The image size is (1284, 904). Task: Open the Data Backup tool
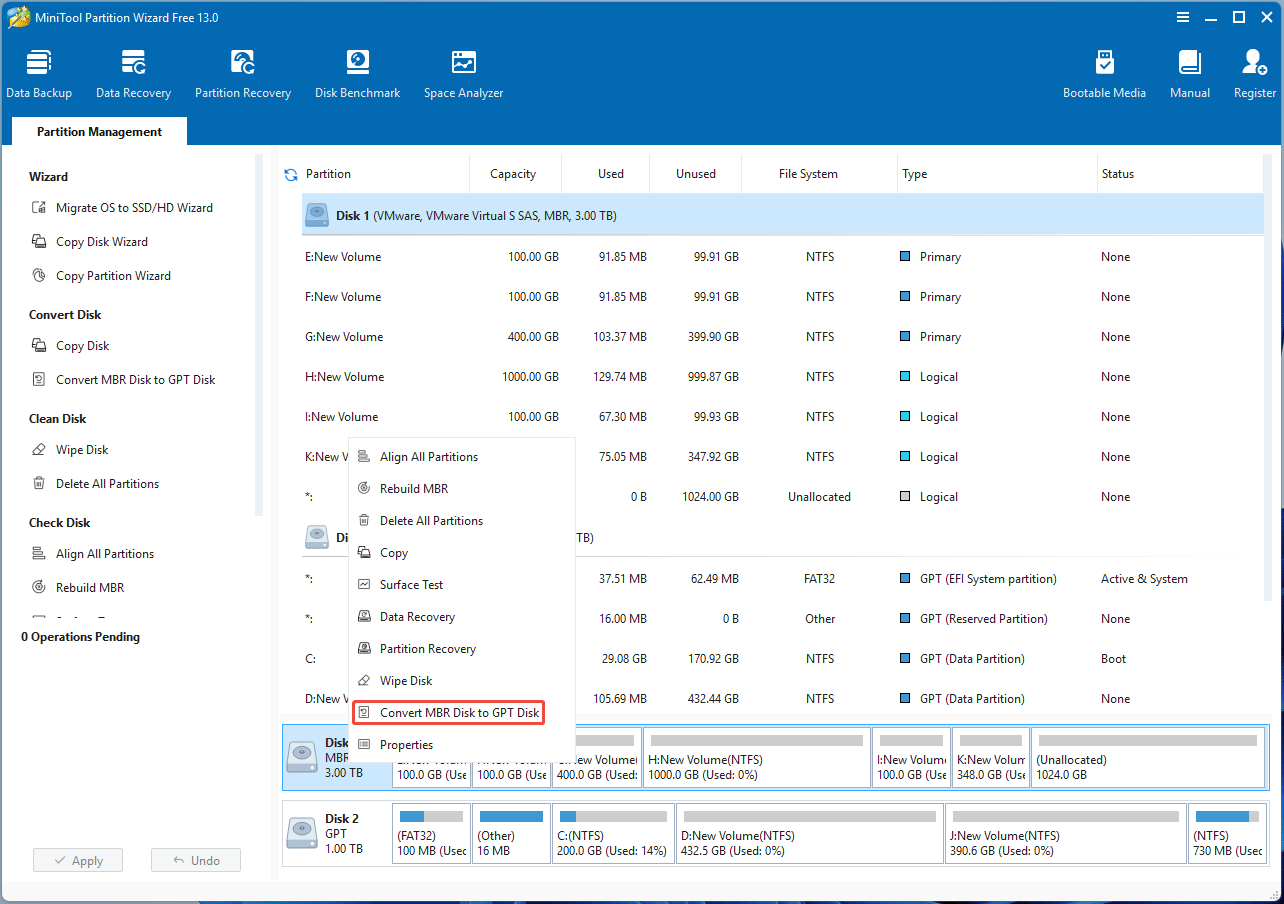[39, 73]
